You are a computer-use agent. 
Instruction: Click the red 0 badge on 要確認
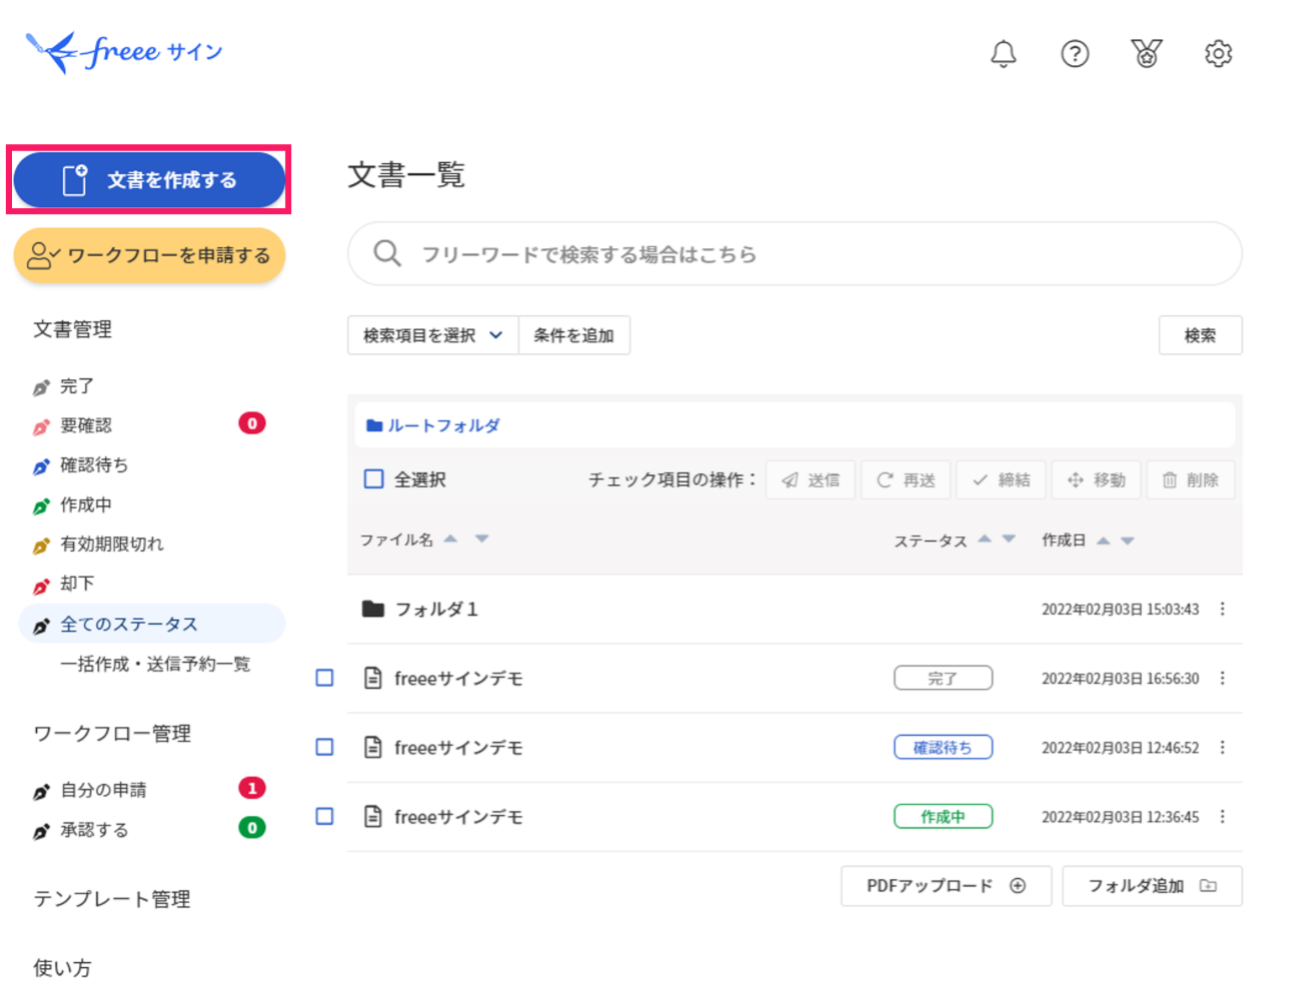tap(252, 423)
